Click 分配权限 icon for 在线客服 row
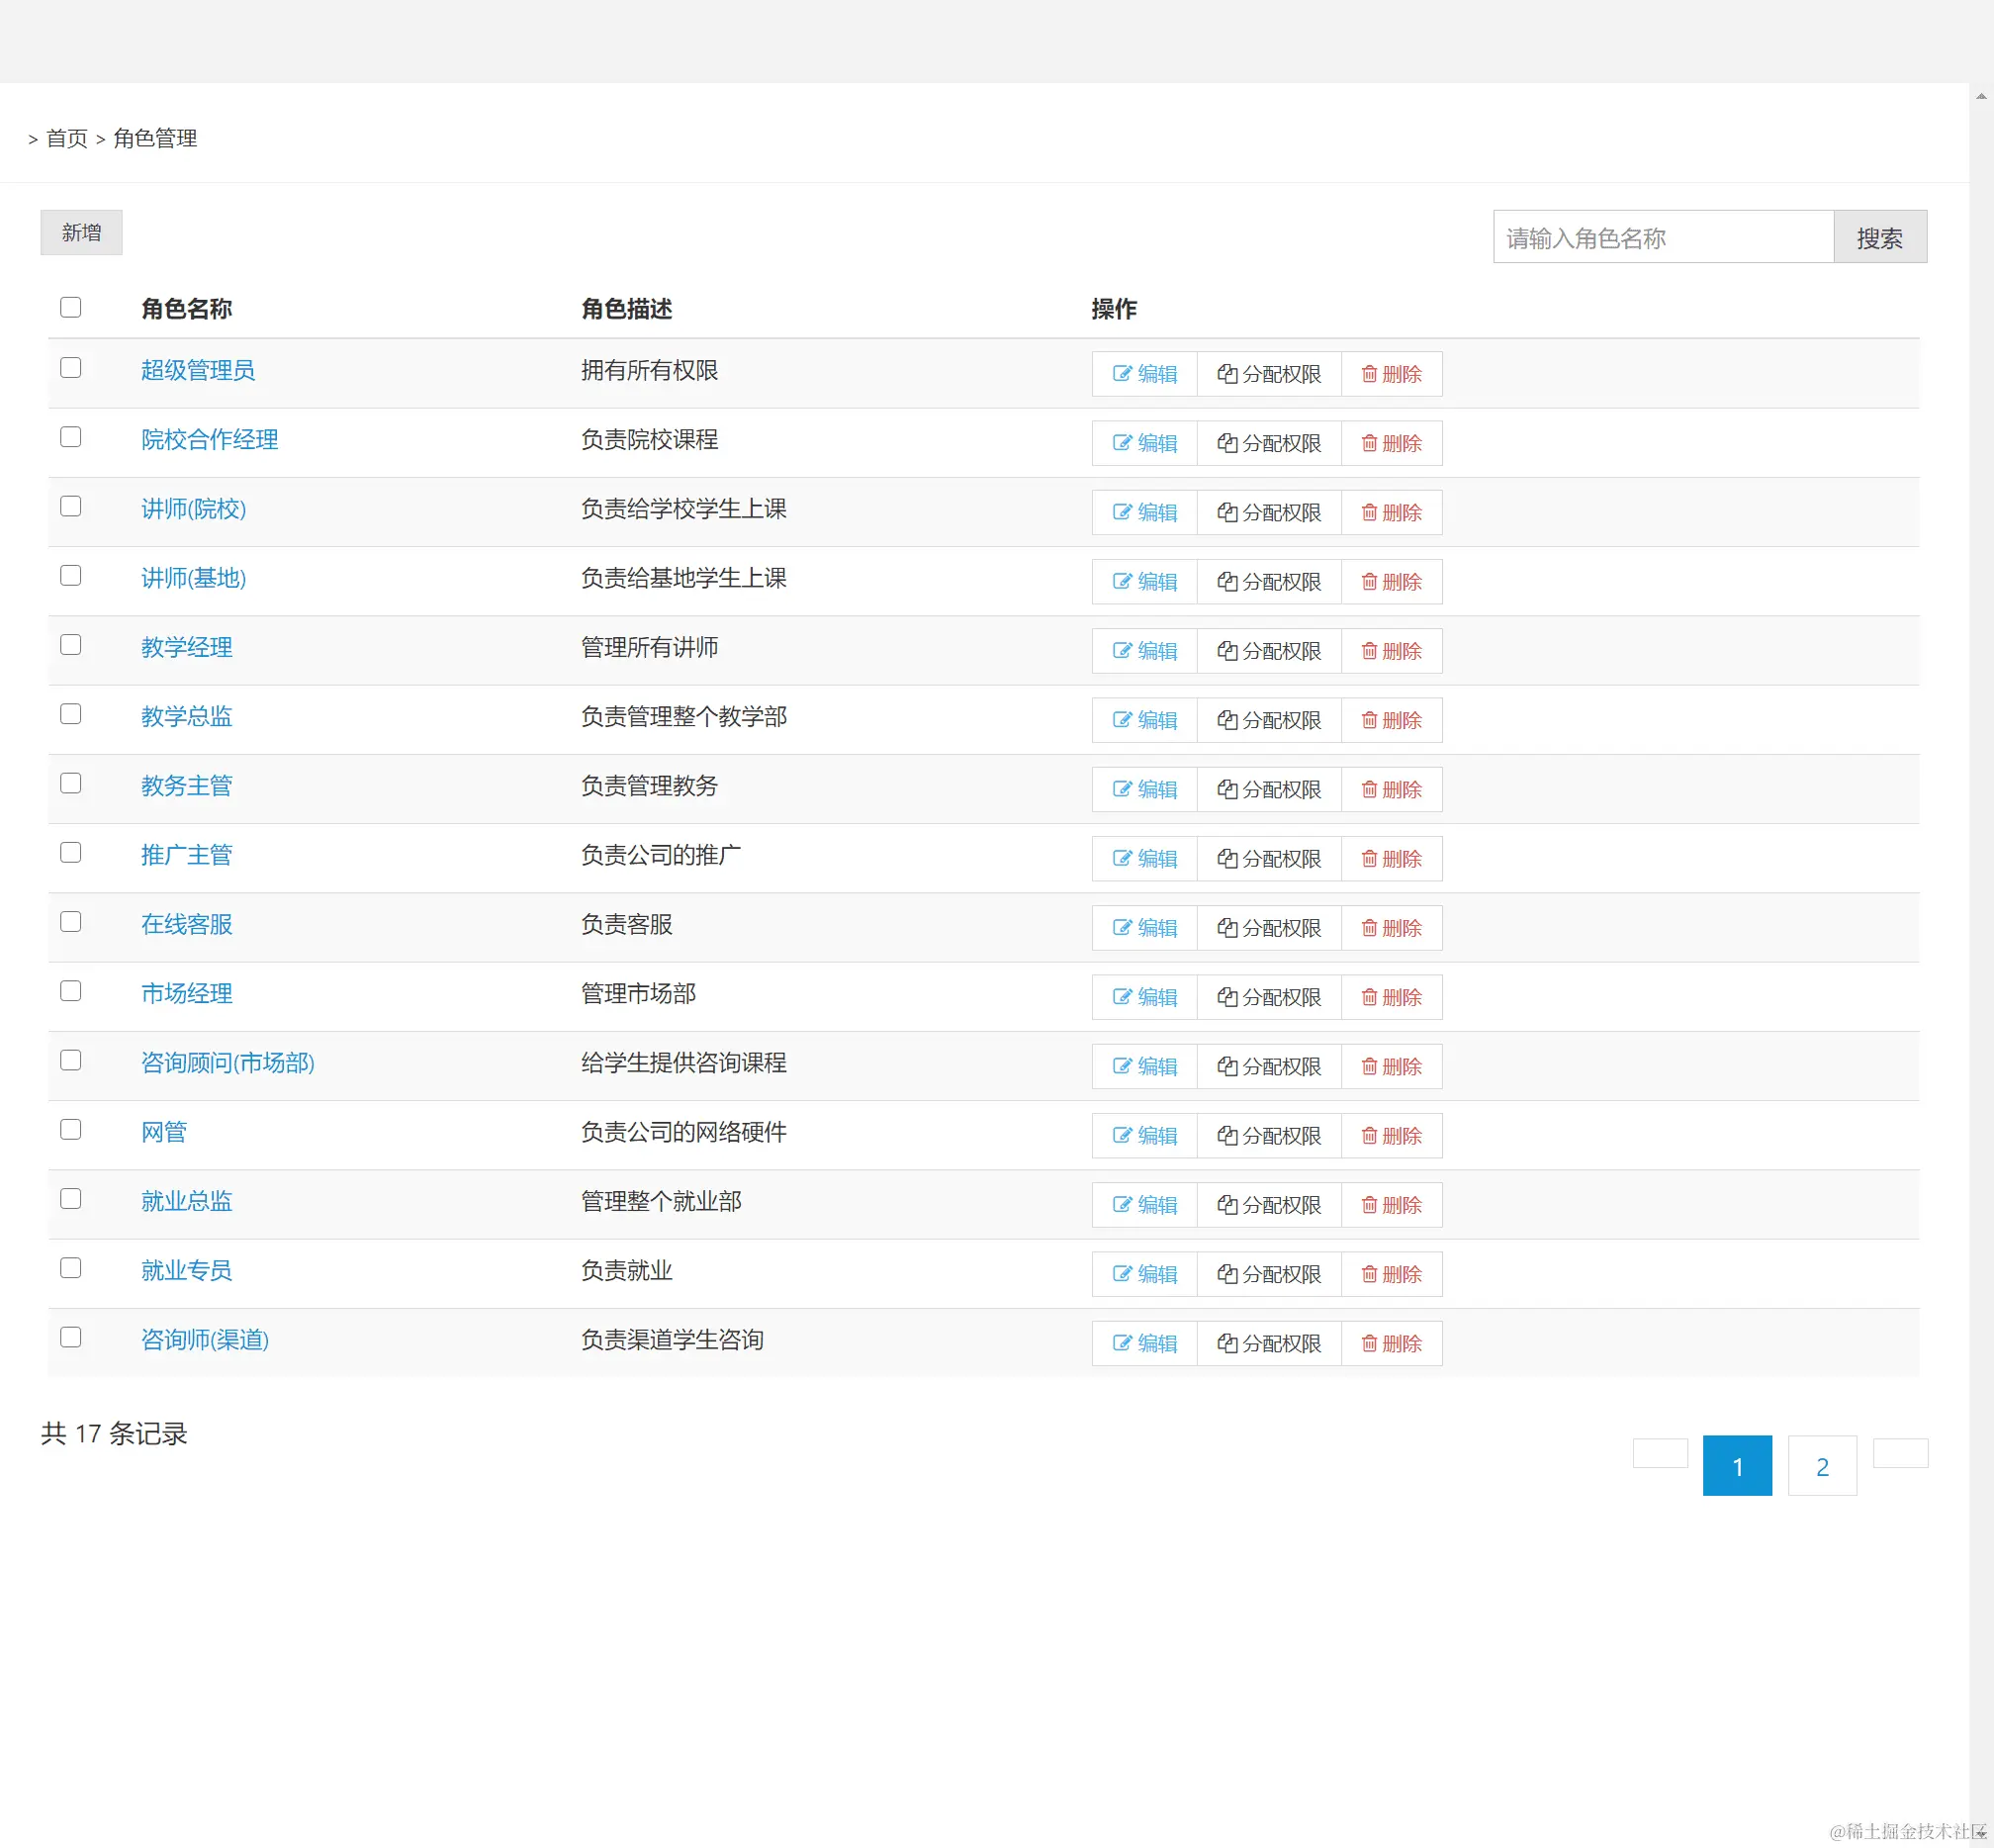The width and height of the screenshot is (1994, 1848). click(1227, 928)
